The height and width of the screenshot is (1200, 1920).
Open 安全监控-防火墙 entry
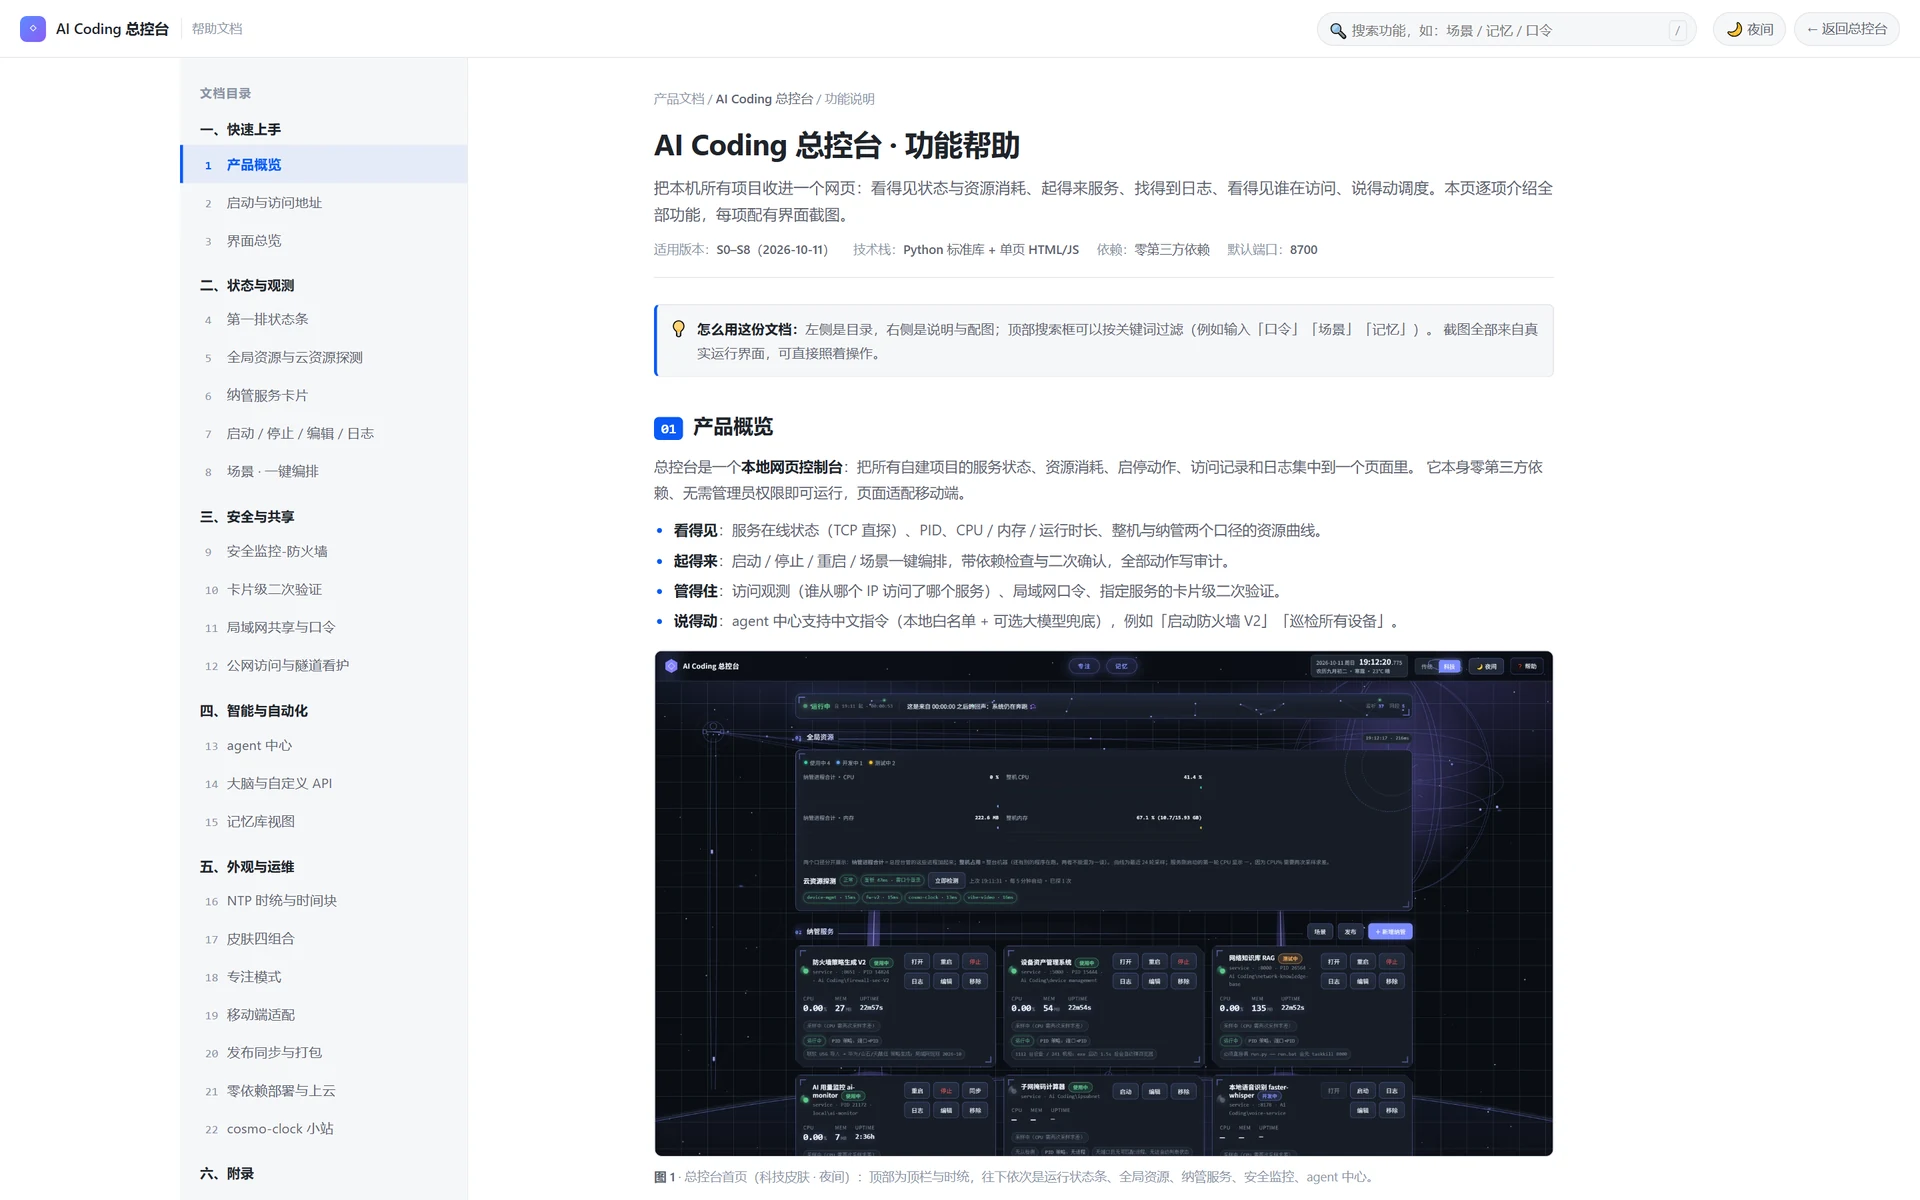(x=324, y=552)
